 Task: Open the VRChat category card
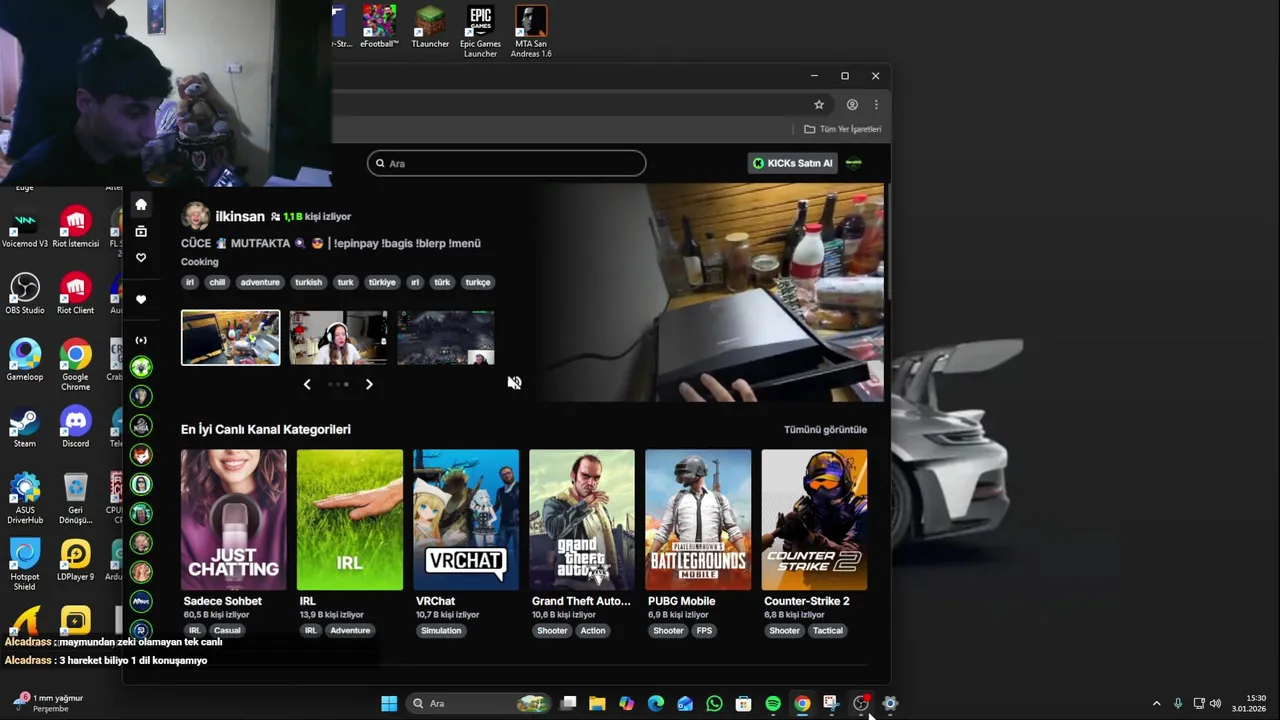pyautogui.click(x=466, y=519)
